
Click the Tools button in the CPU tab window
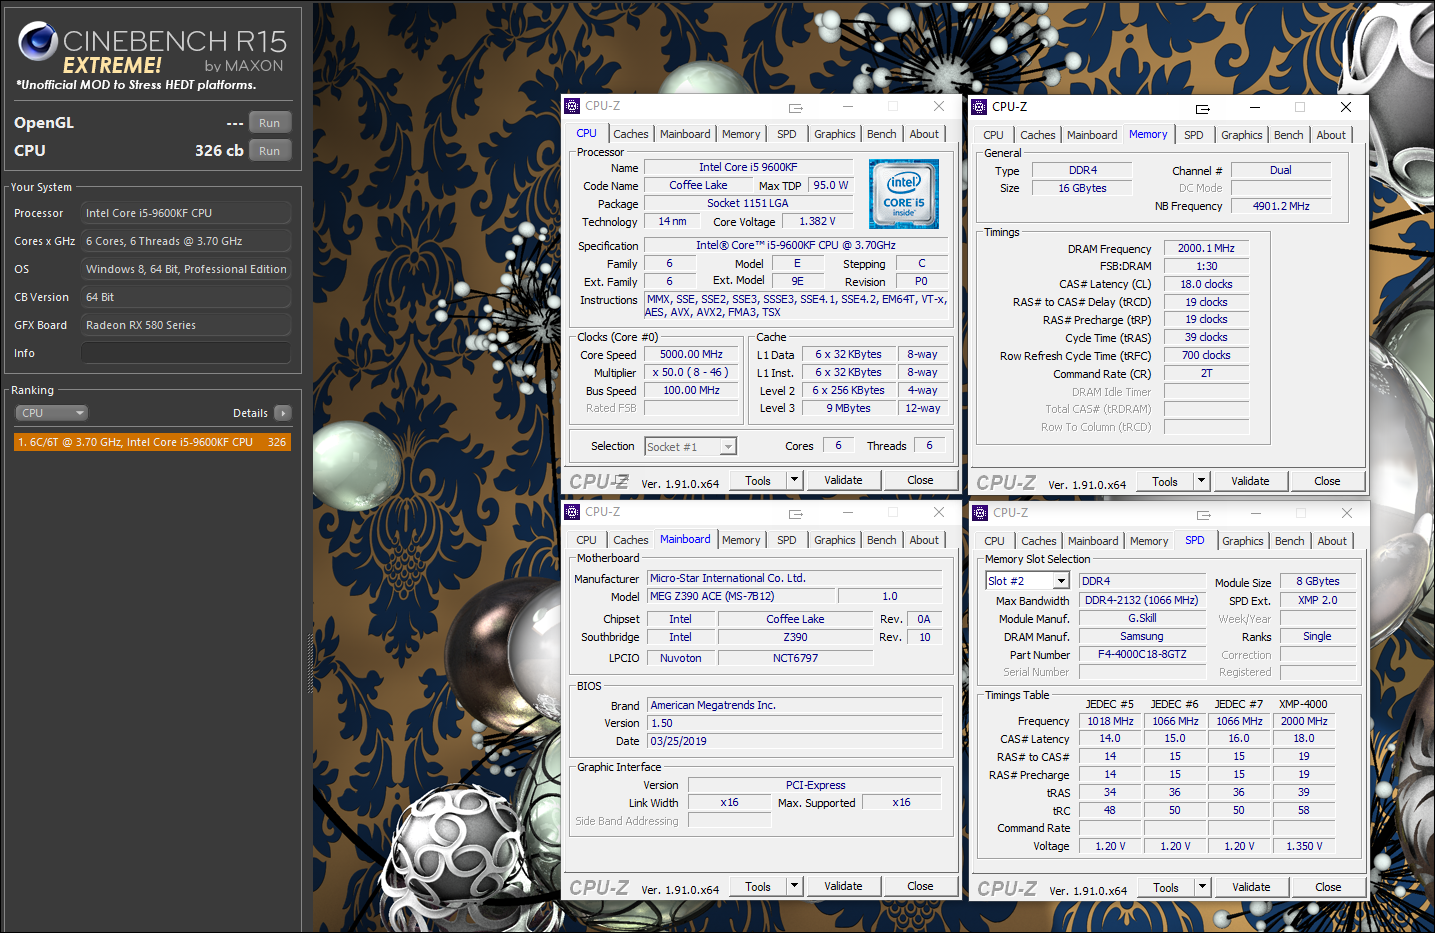click(758, 480)
